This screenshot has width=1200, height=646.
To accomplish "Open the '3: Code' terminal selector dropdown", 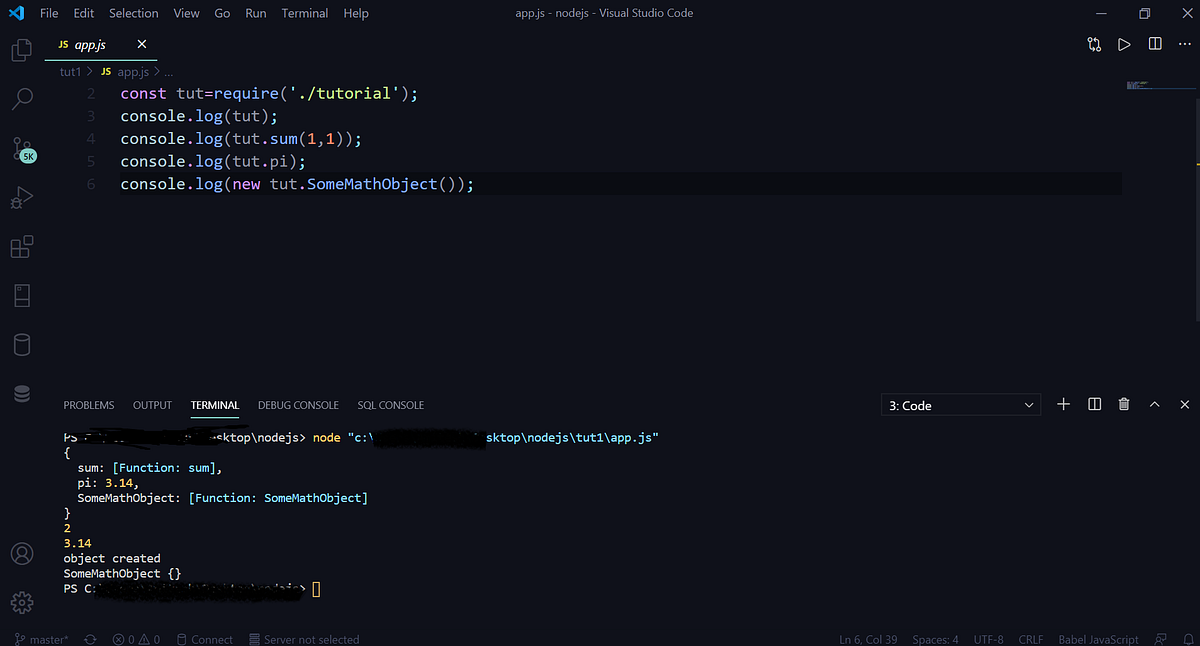I will click(960, 404).
